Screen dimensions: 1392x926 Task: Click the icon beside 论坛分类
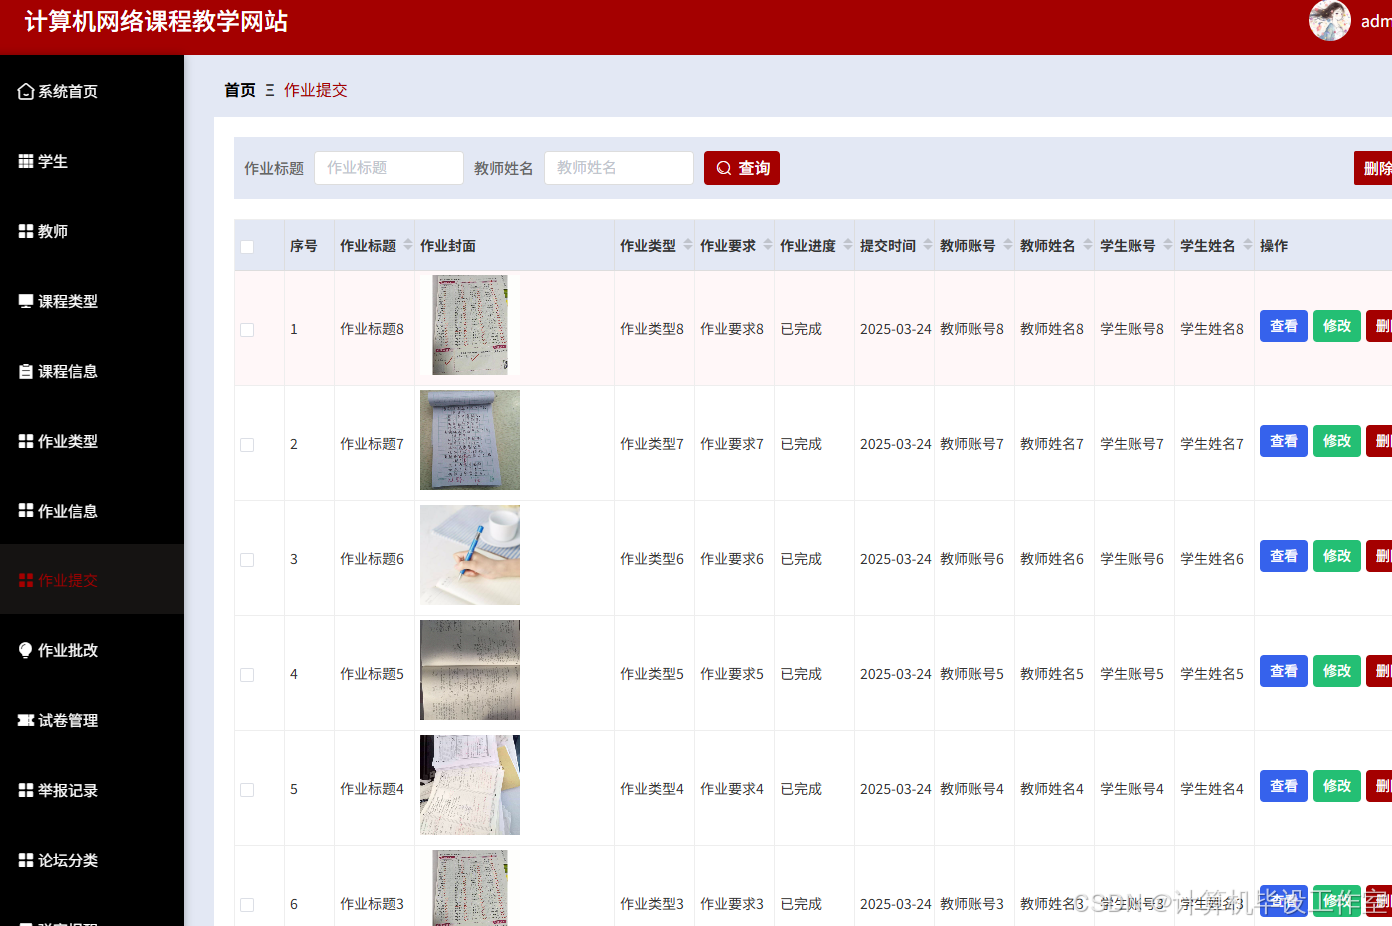[26, 860]
